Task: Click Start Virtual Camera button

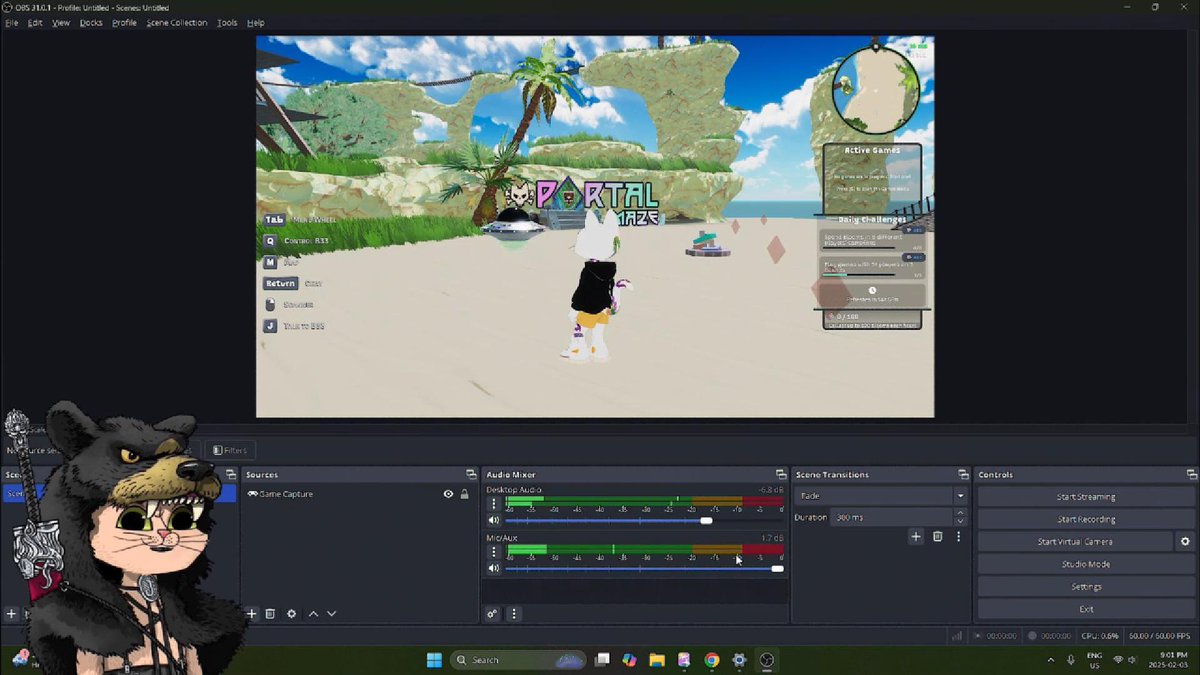Action: (x=1075, y=541)
